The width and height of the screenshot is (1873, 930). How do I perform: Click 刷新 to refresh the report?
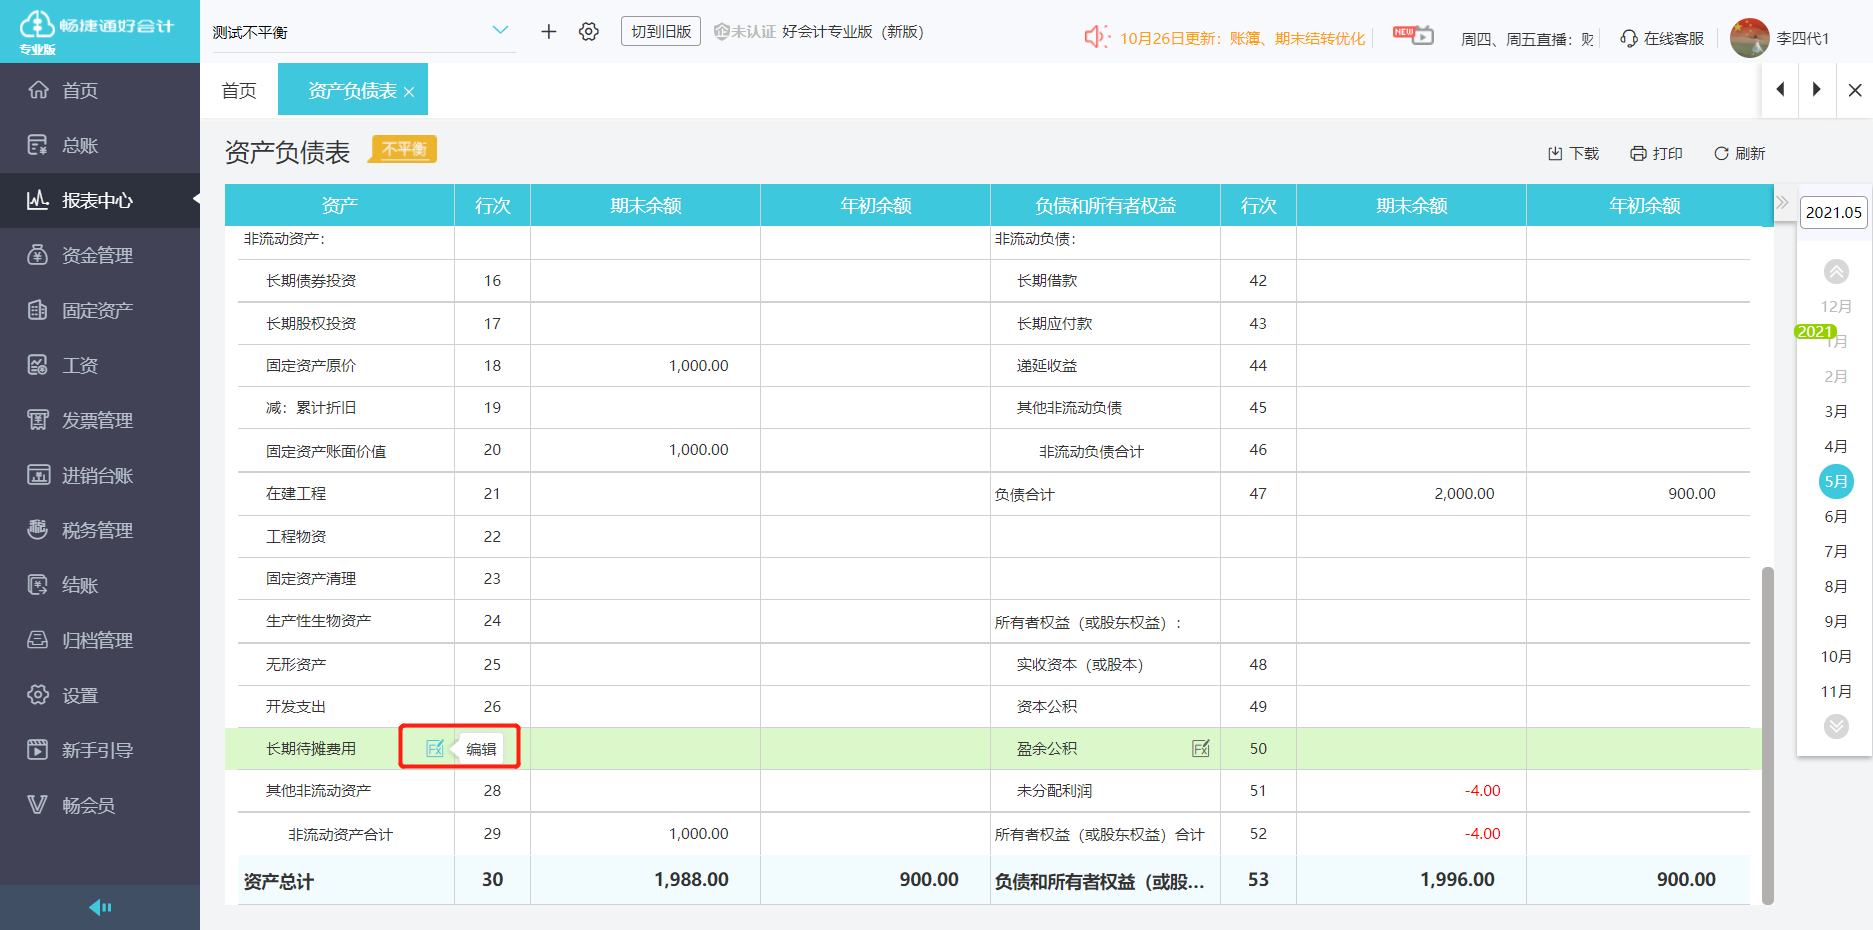pos(1739,153)
